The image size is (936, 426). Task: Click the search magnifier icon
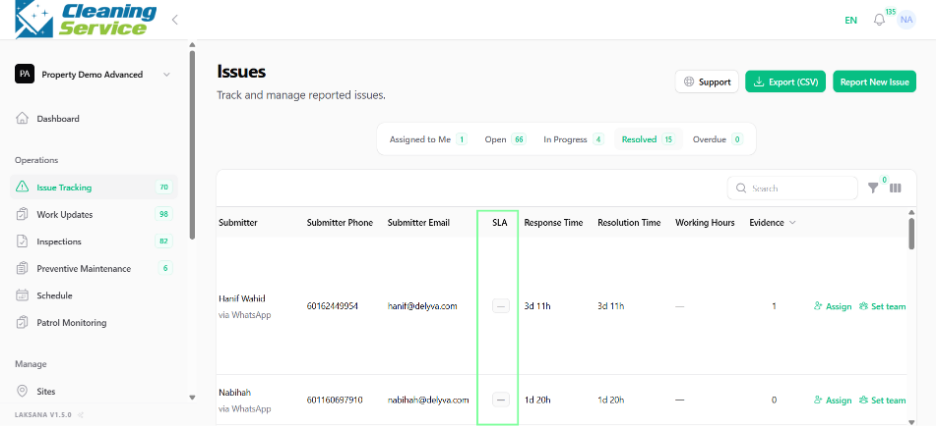[x=741, y=188]
